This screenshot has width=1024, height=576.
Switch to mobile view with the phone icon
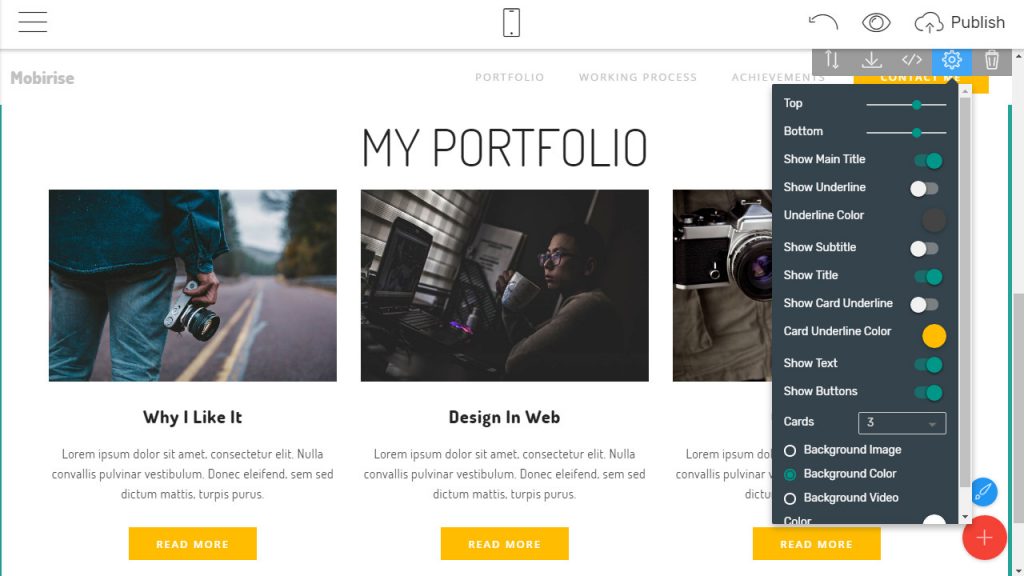click(x=511, y=21)
